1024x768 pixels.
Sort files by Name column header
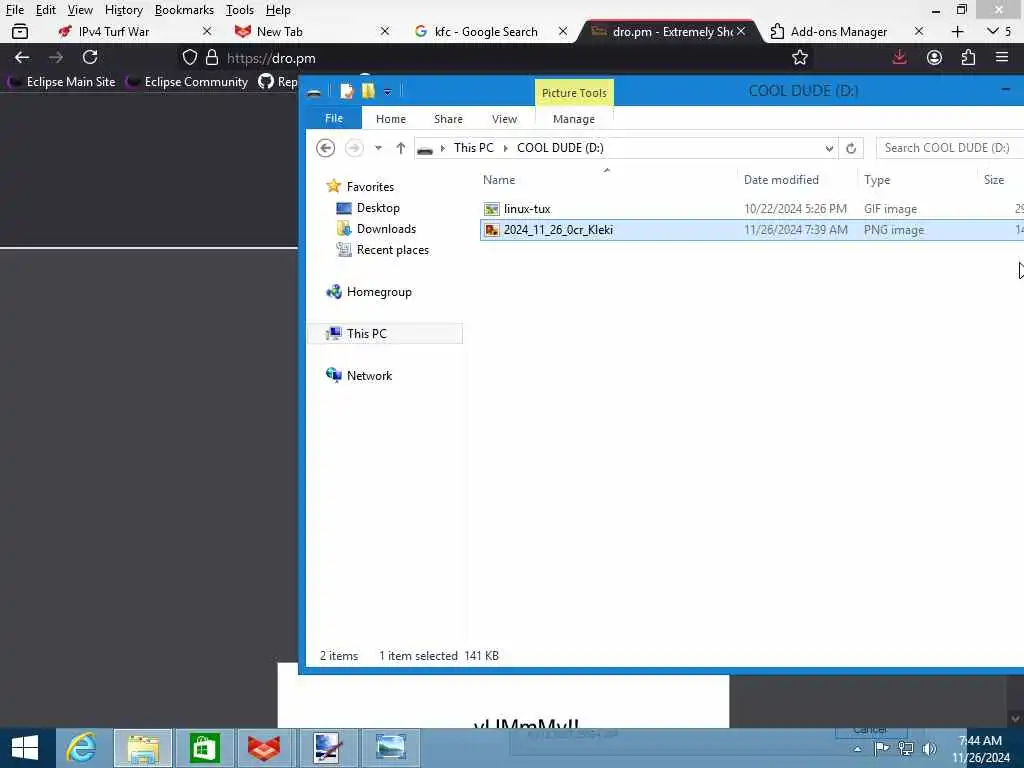point(499,180)
